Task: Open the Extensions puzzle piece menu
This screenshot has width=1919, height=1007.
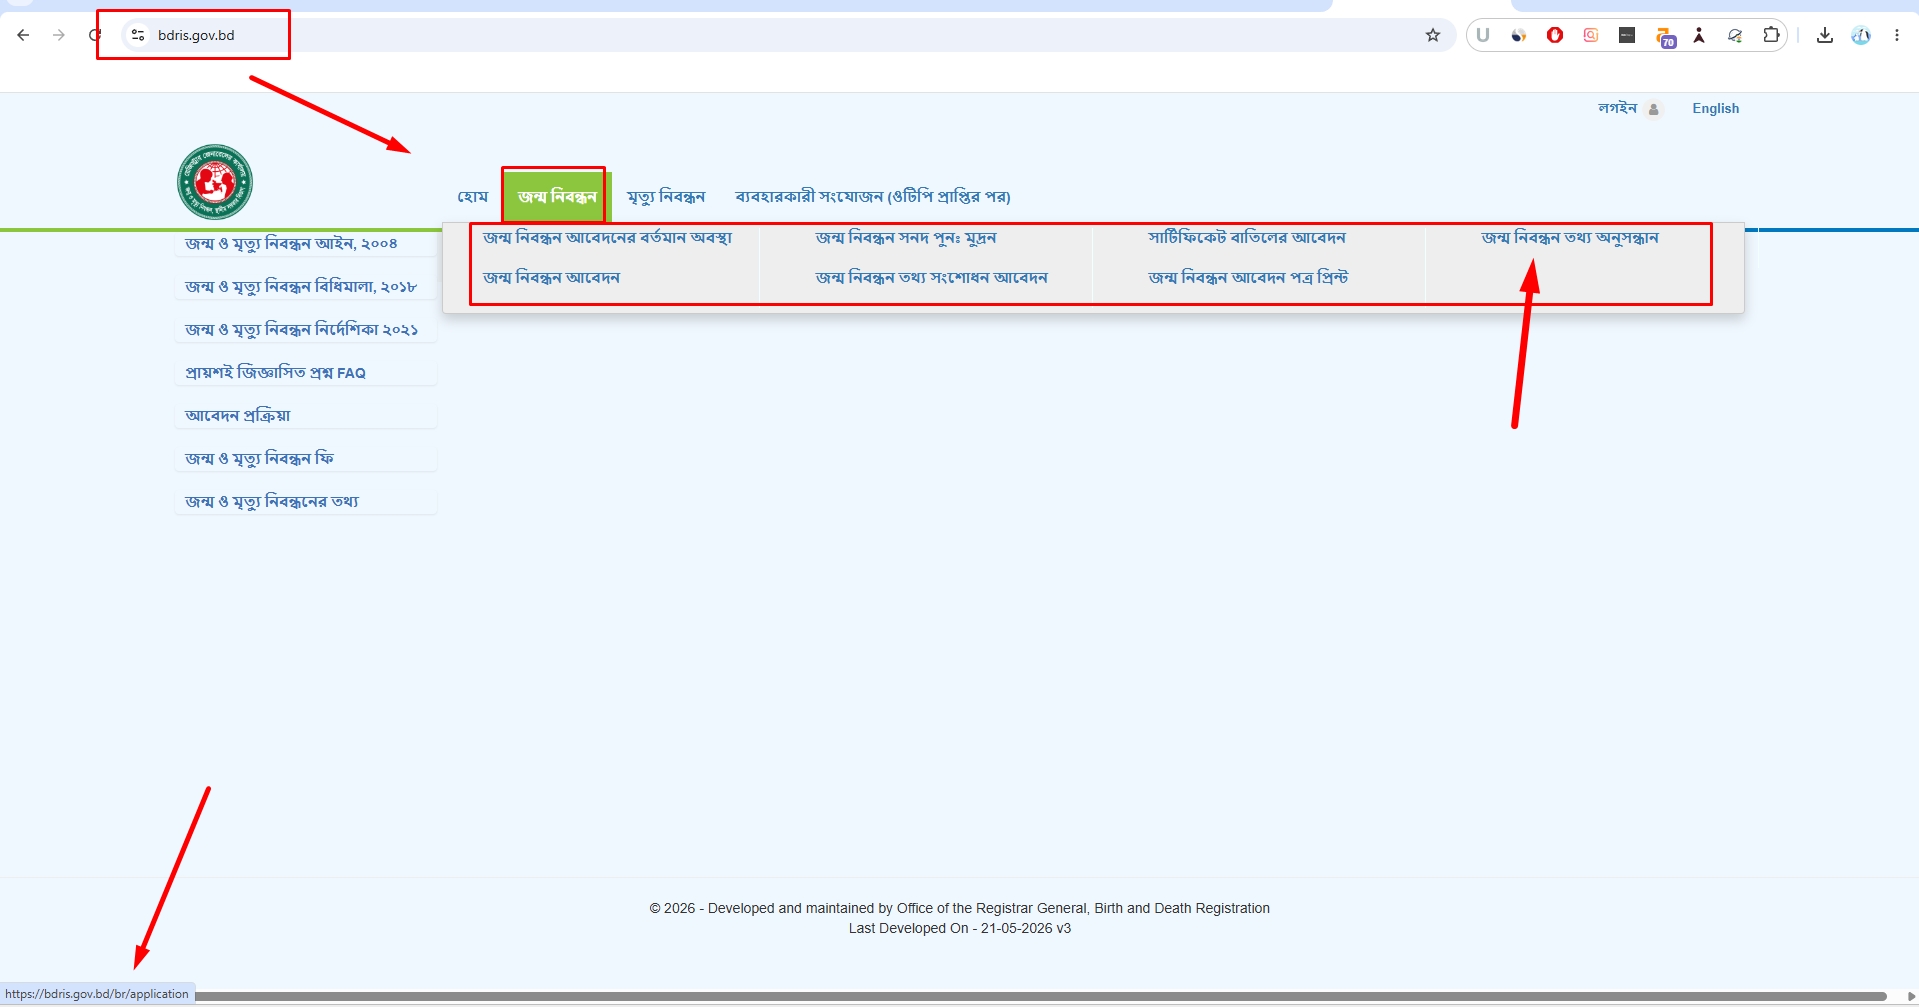Action: (1771, 35)
